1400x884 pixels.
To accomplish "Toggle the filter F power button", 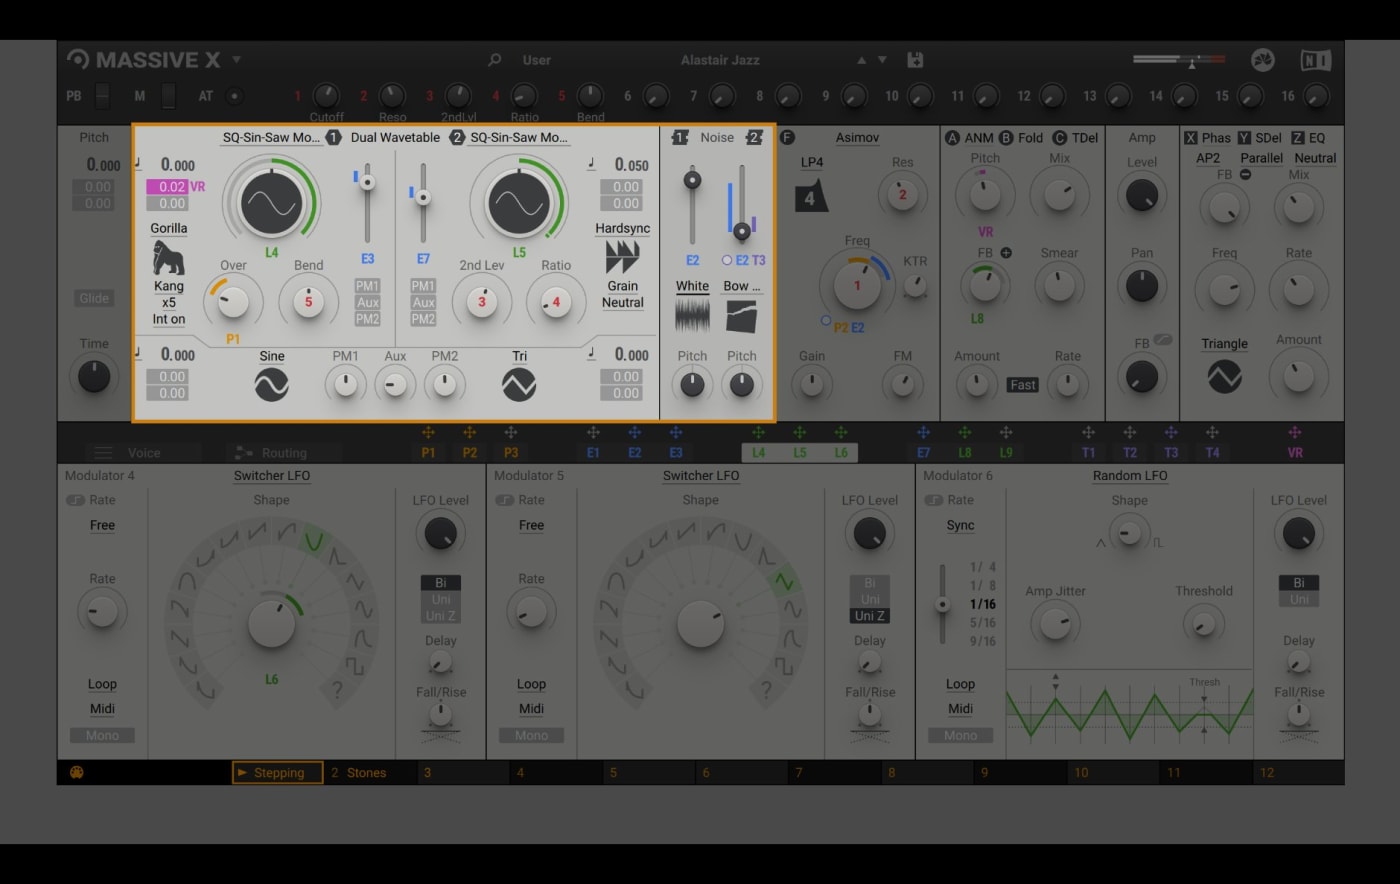I will [787, 137].
